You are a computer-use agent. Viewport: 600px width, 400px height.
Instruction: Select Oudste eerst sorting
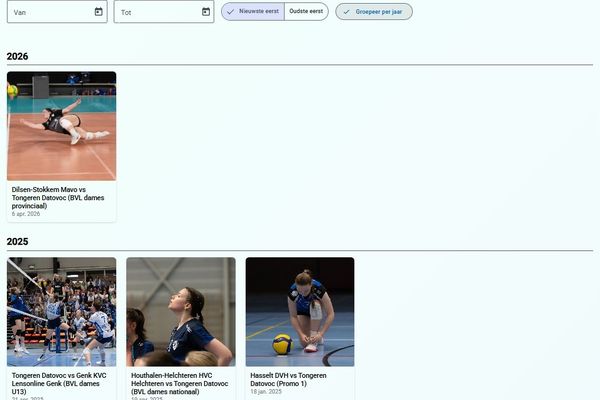click(x=306, y=11)
